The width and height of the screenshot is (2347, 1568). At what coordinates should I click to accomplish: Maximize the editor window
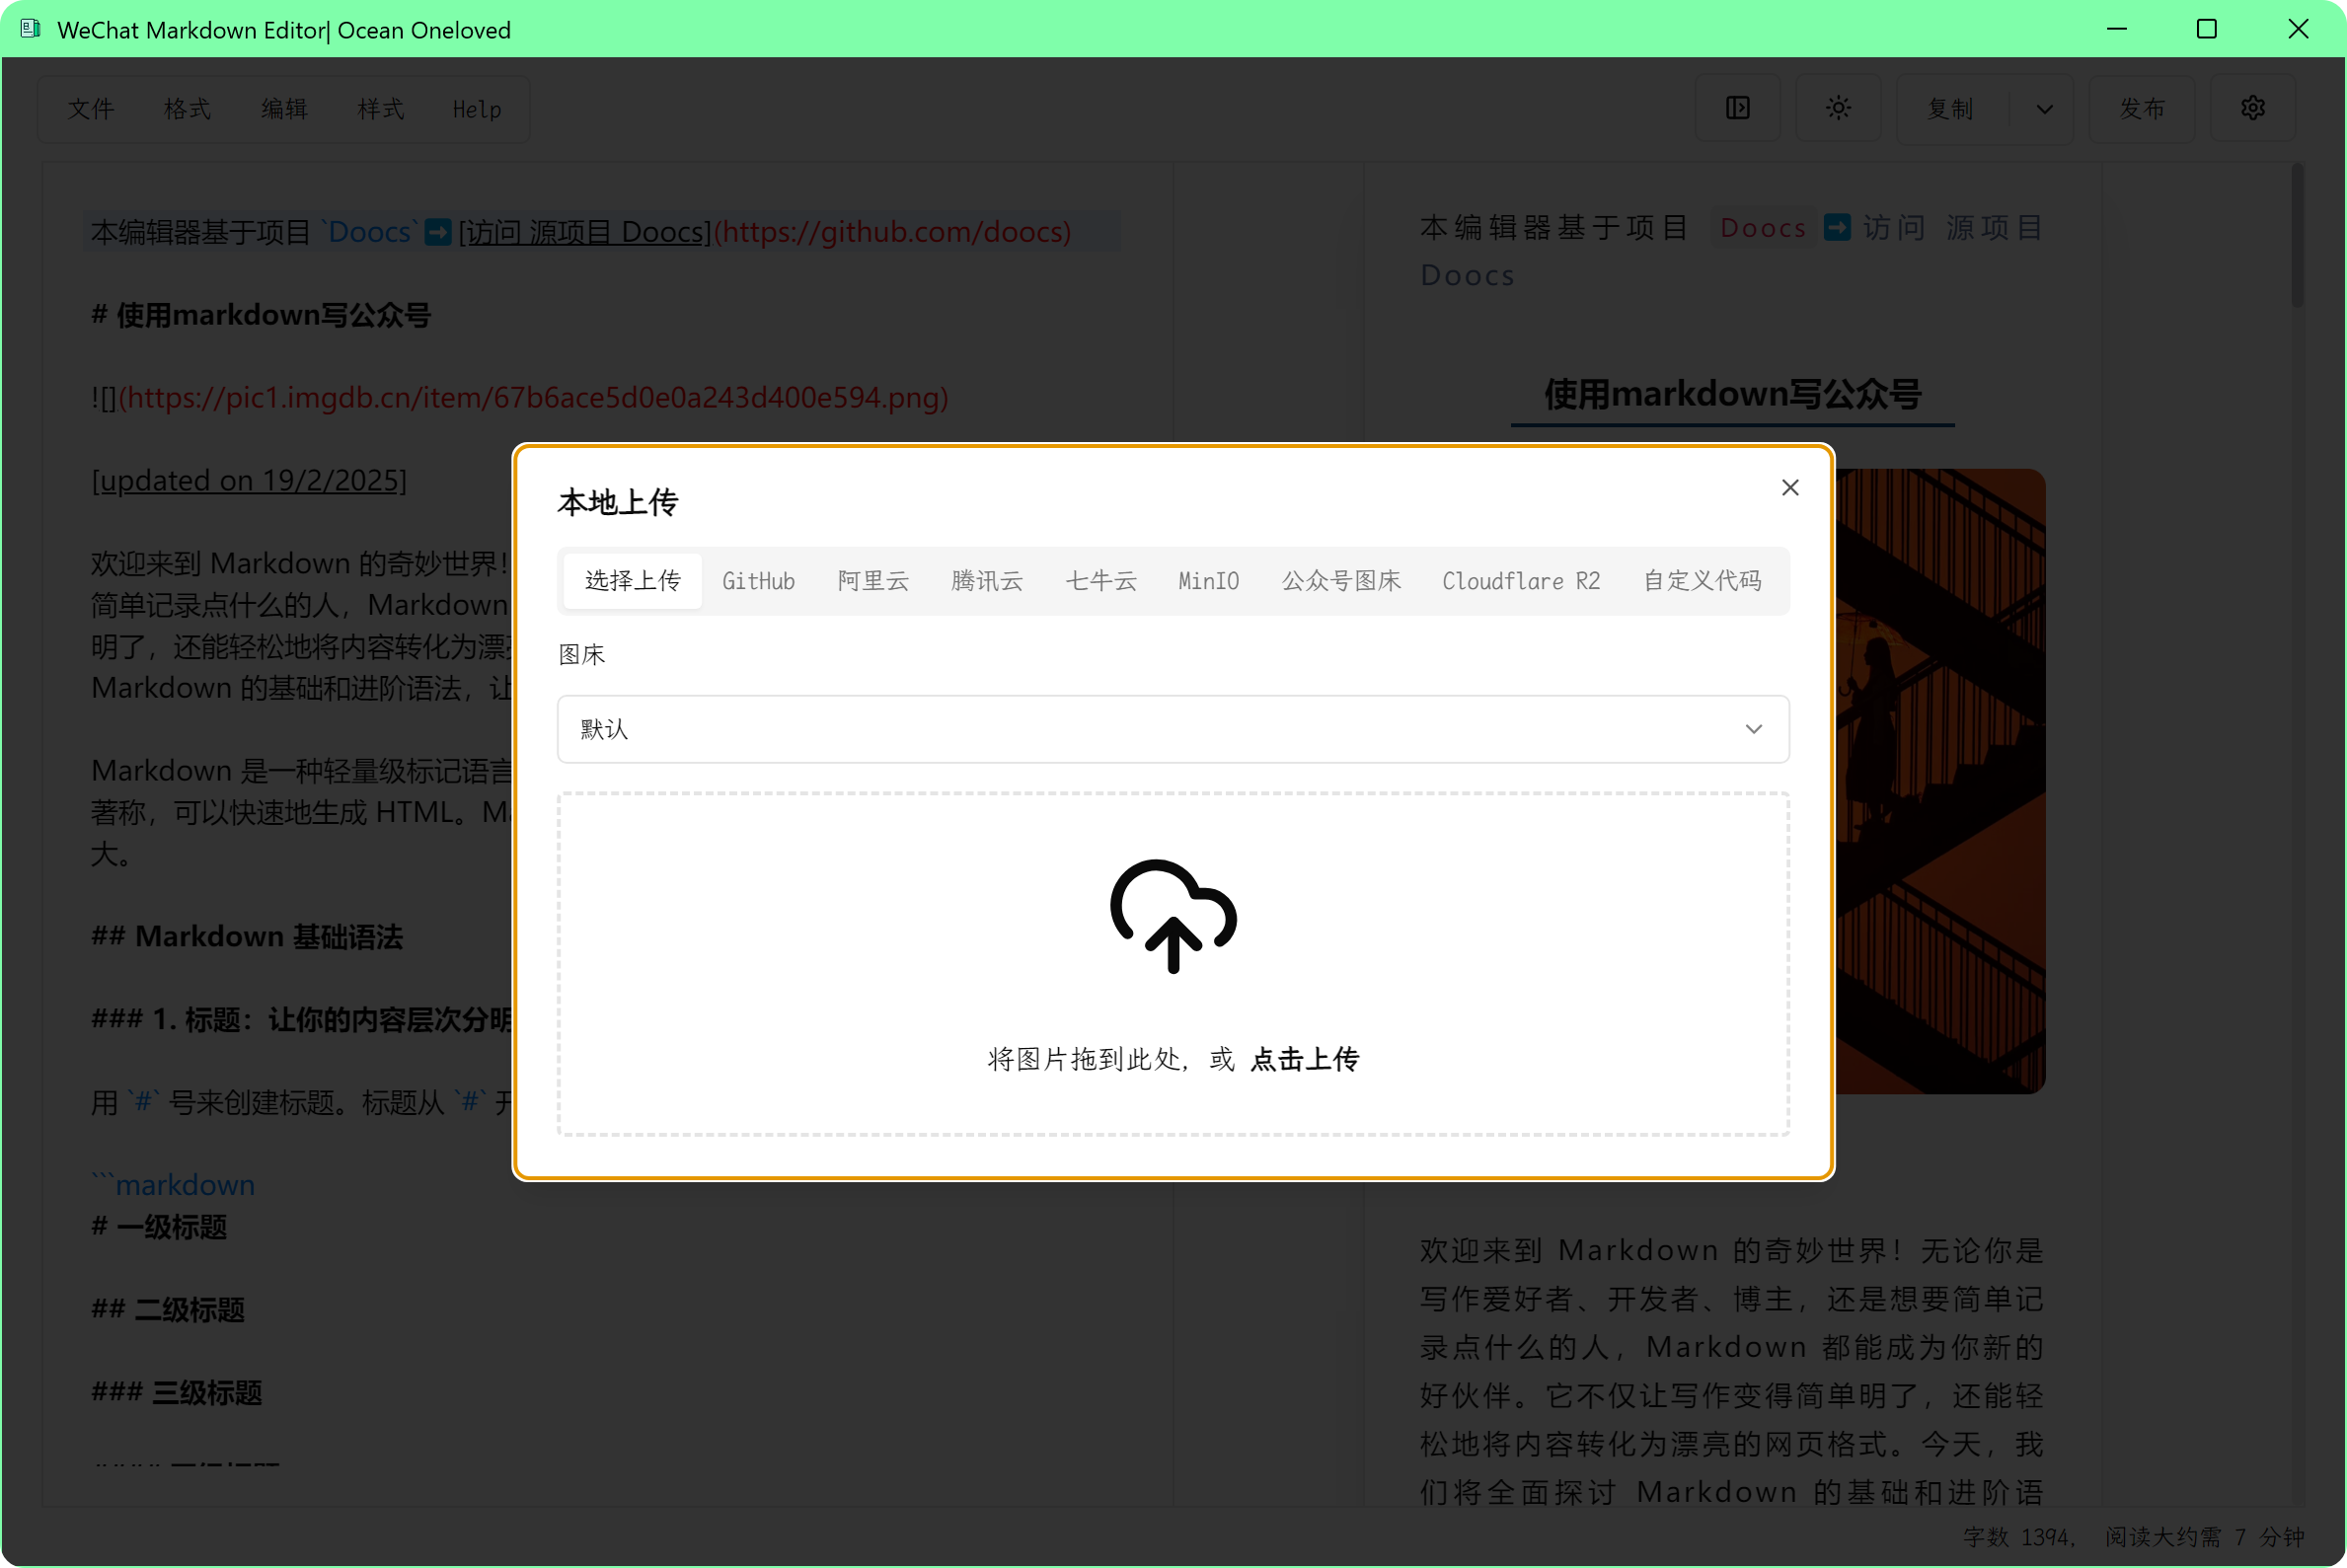[x=2206, y=29]
